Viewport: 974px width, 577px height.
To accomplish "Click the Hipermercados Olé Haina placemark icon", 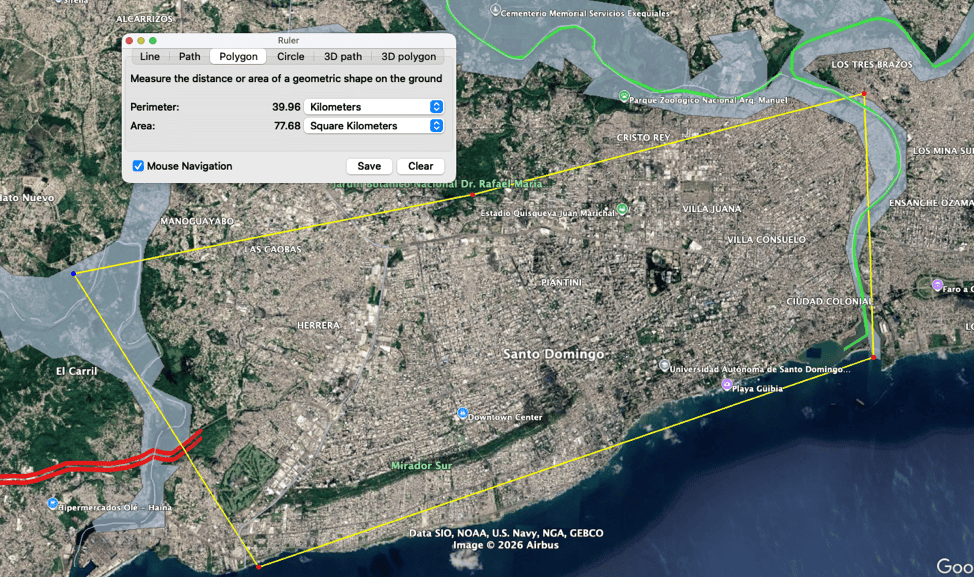I will point(52,503).
